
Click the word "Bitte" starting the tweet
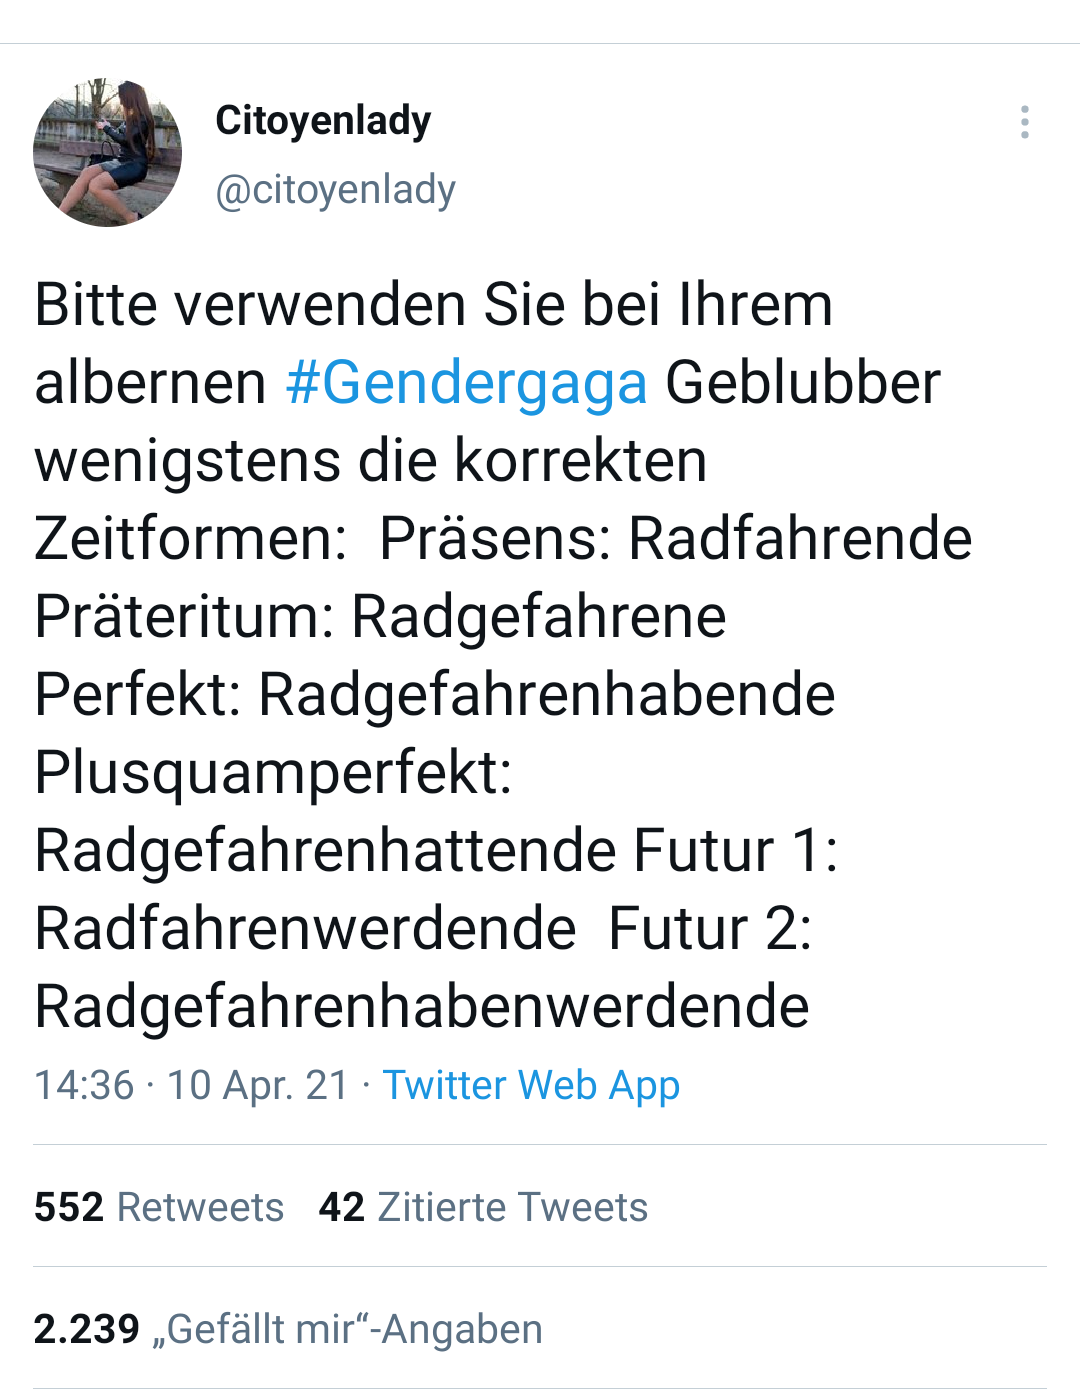[96, 305]
